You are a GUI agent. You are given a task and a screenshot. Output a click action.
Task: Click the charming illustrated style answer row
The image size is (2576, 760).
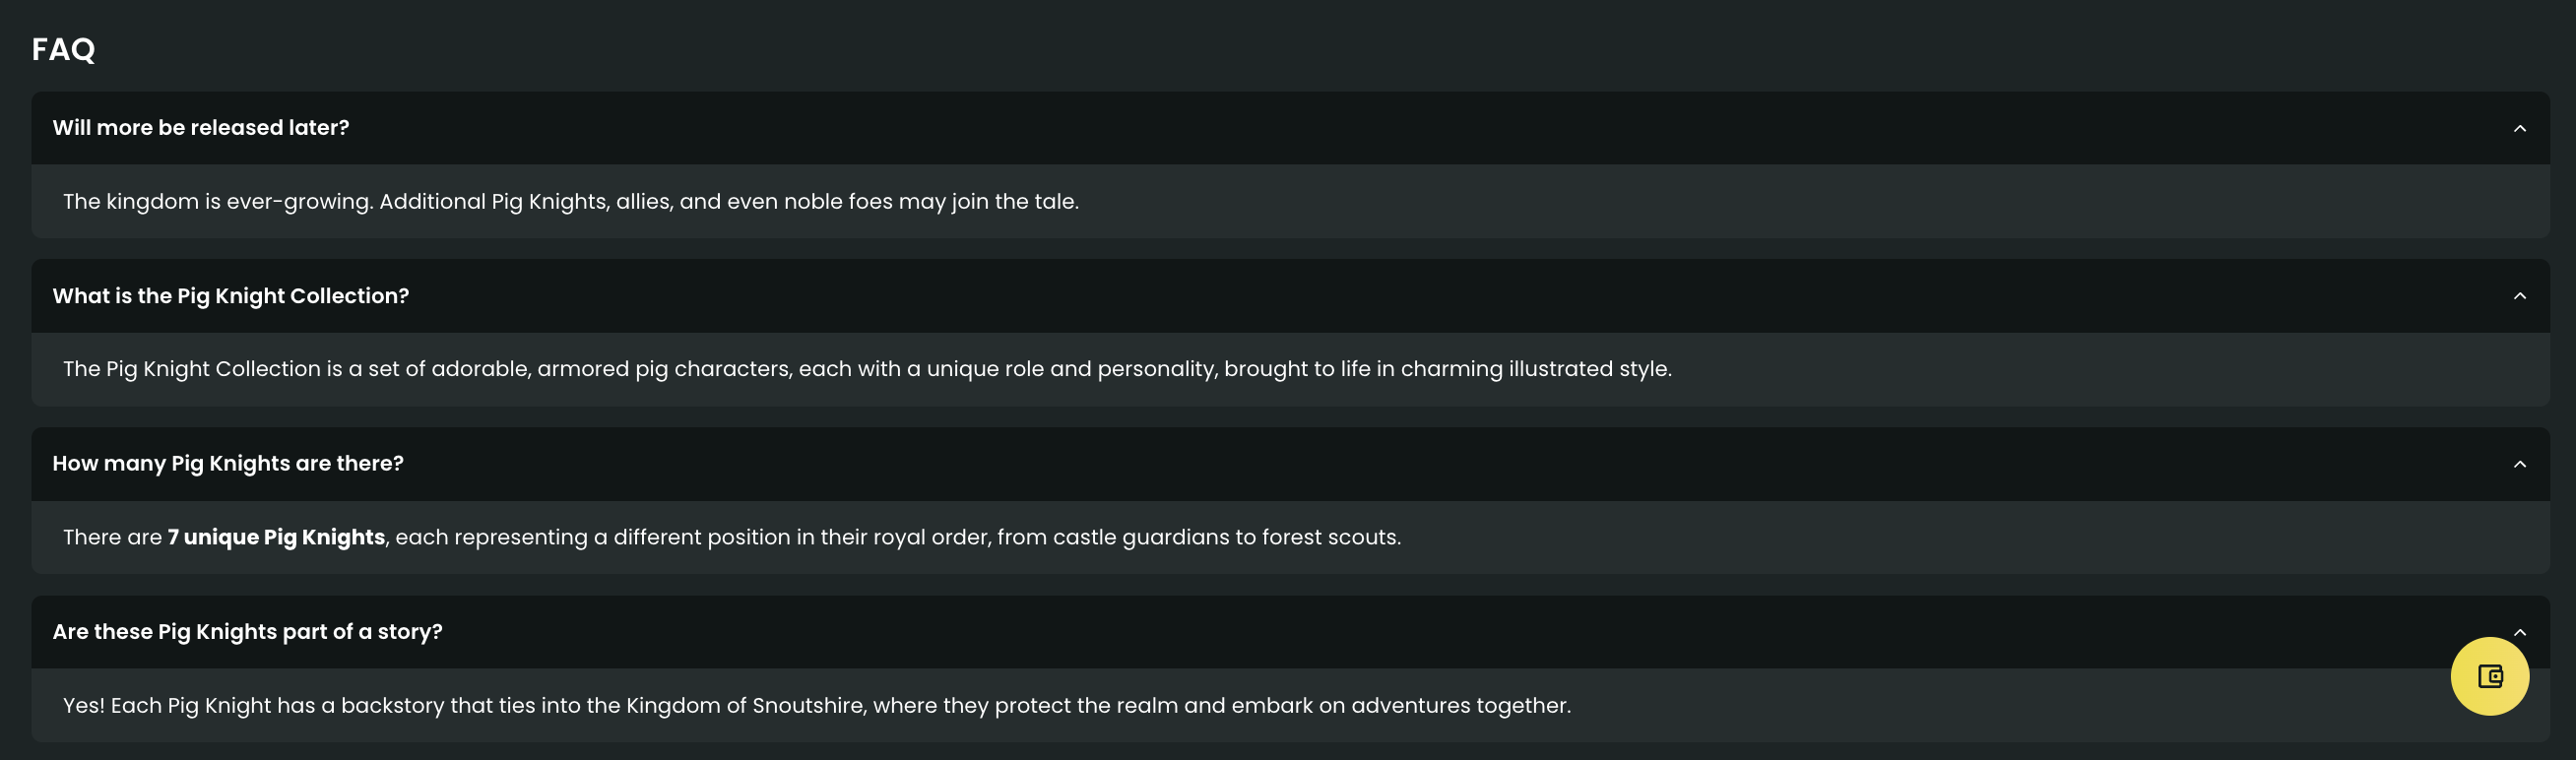[x=866, y=369]
